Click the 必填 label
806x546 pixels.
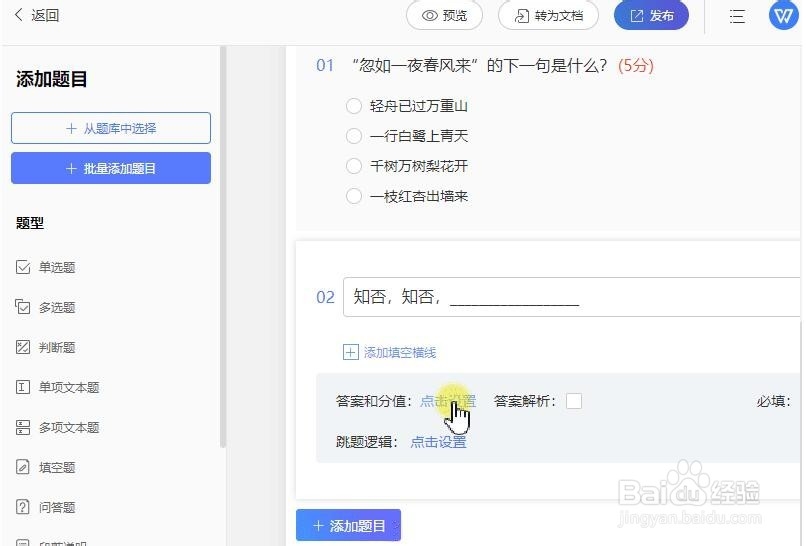[x=774, y=401]
